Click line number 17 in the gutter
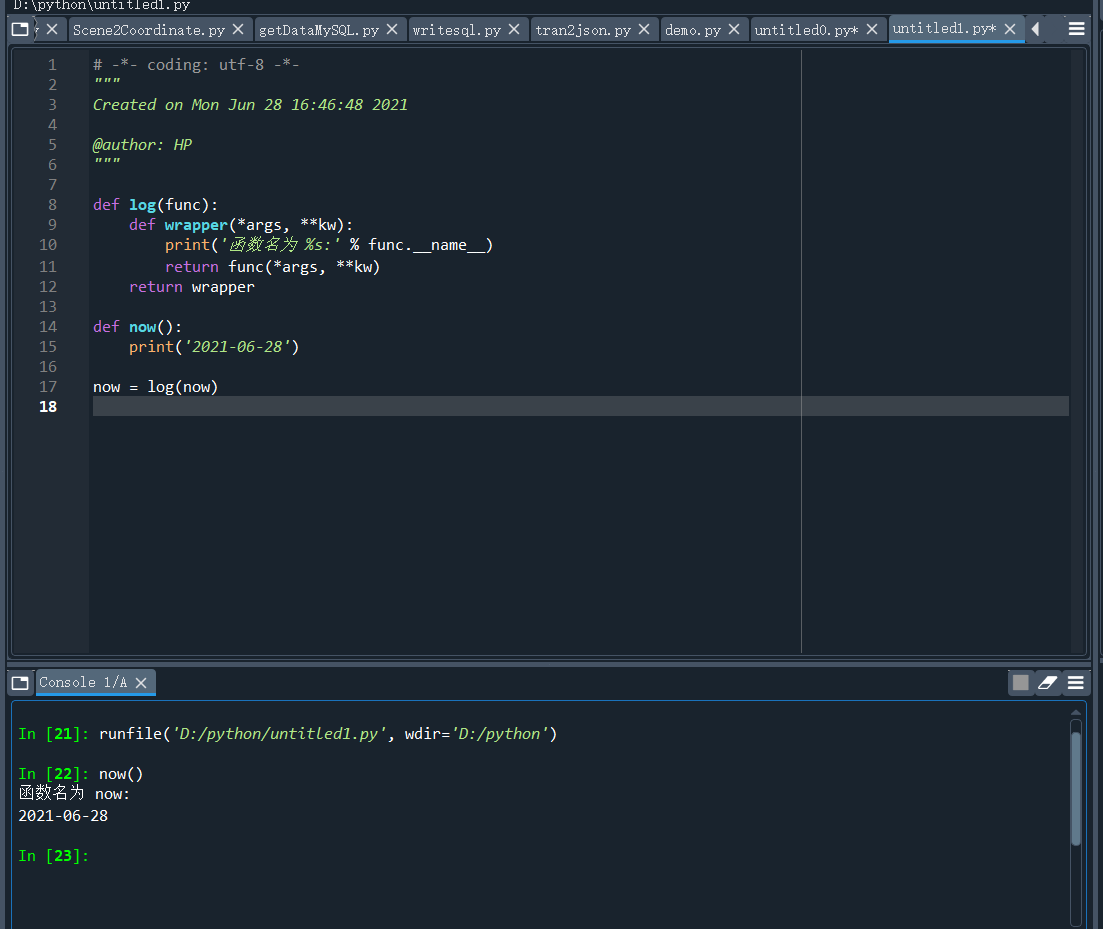Image resolution: width=1103 pixels, height=929 pixels. click(x=48, y=387)
